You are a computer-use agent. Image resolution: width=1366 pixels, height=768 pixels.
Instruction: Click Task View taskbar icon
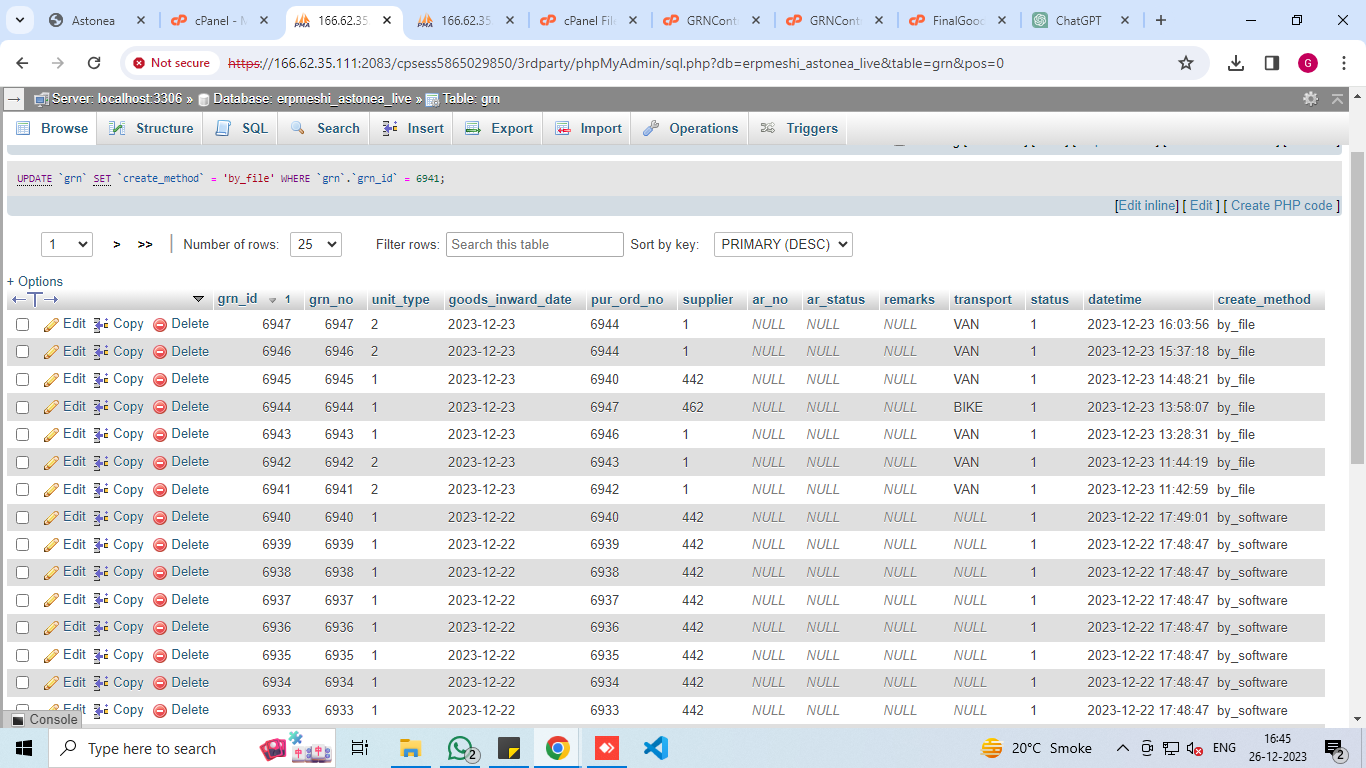(x=360, y=748)
